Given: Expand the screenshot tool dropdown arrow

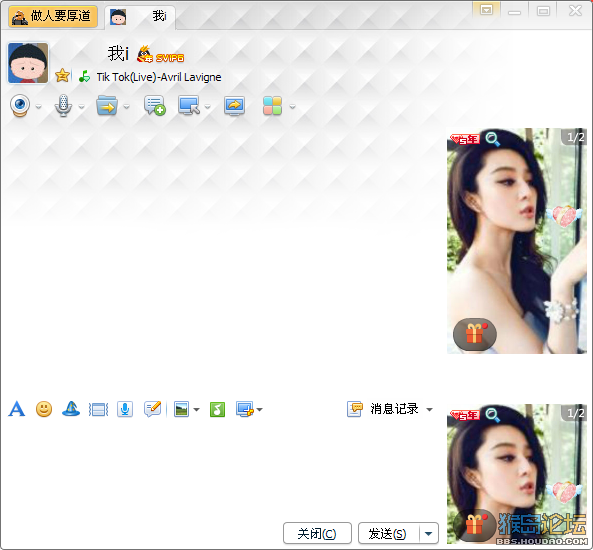Looking at the screenshot, I should 259,409.
